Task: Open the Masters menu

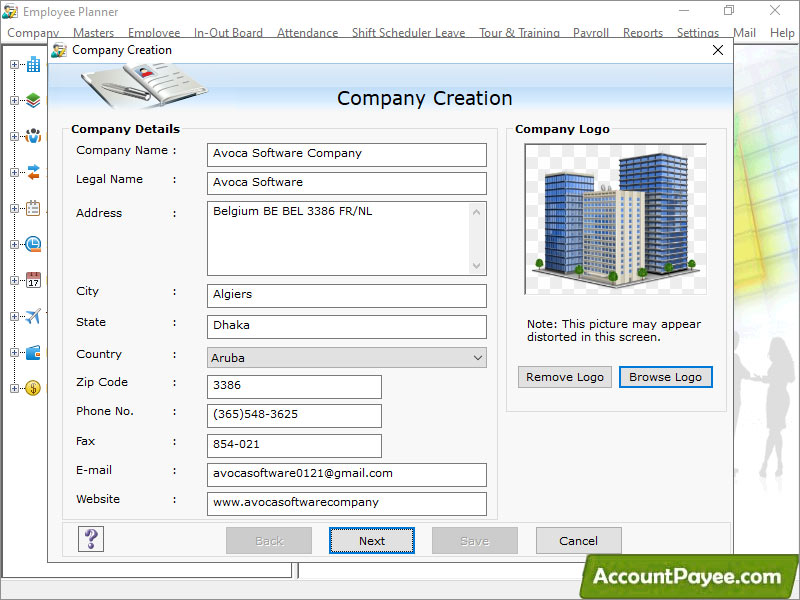Action: pyautogui.click(x=93, y=33)
